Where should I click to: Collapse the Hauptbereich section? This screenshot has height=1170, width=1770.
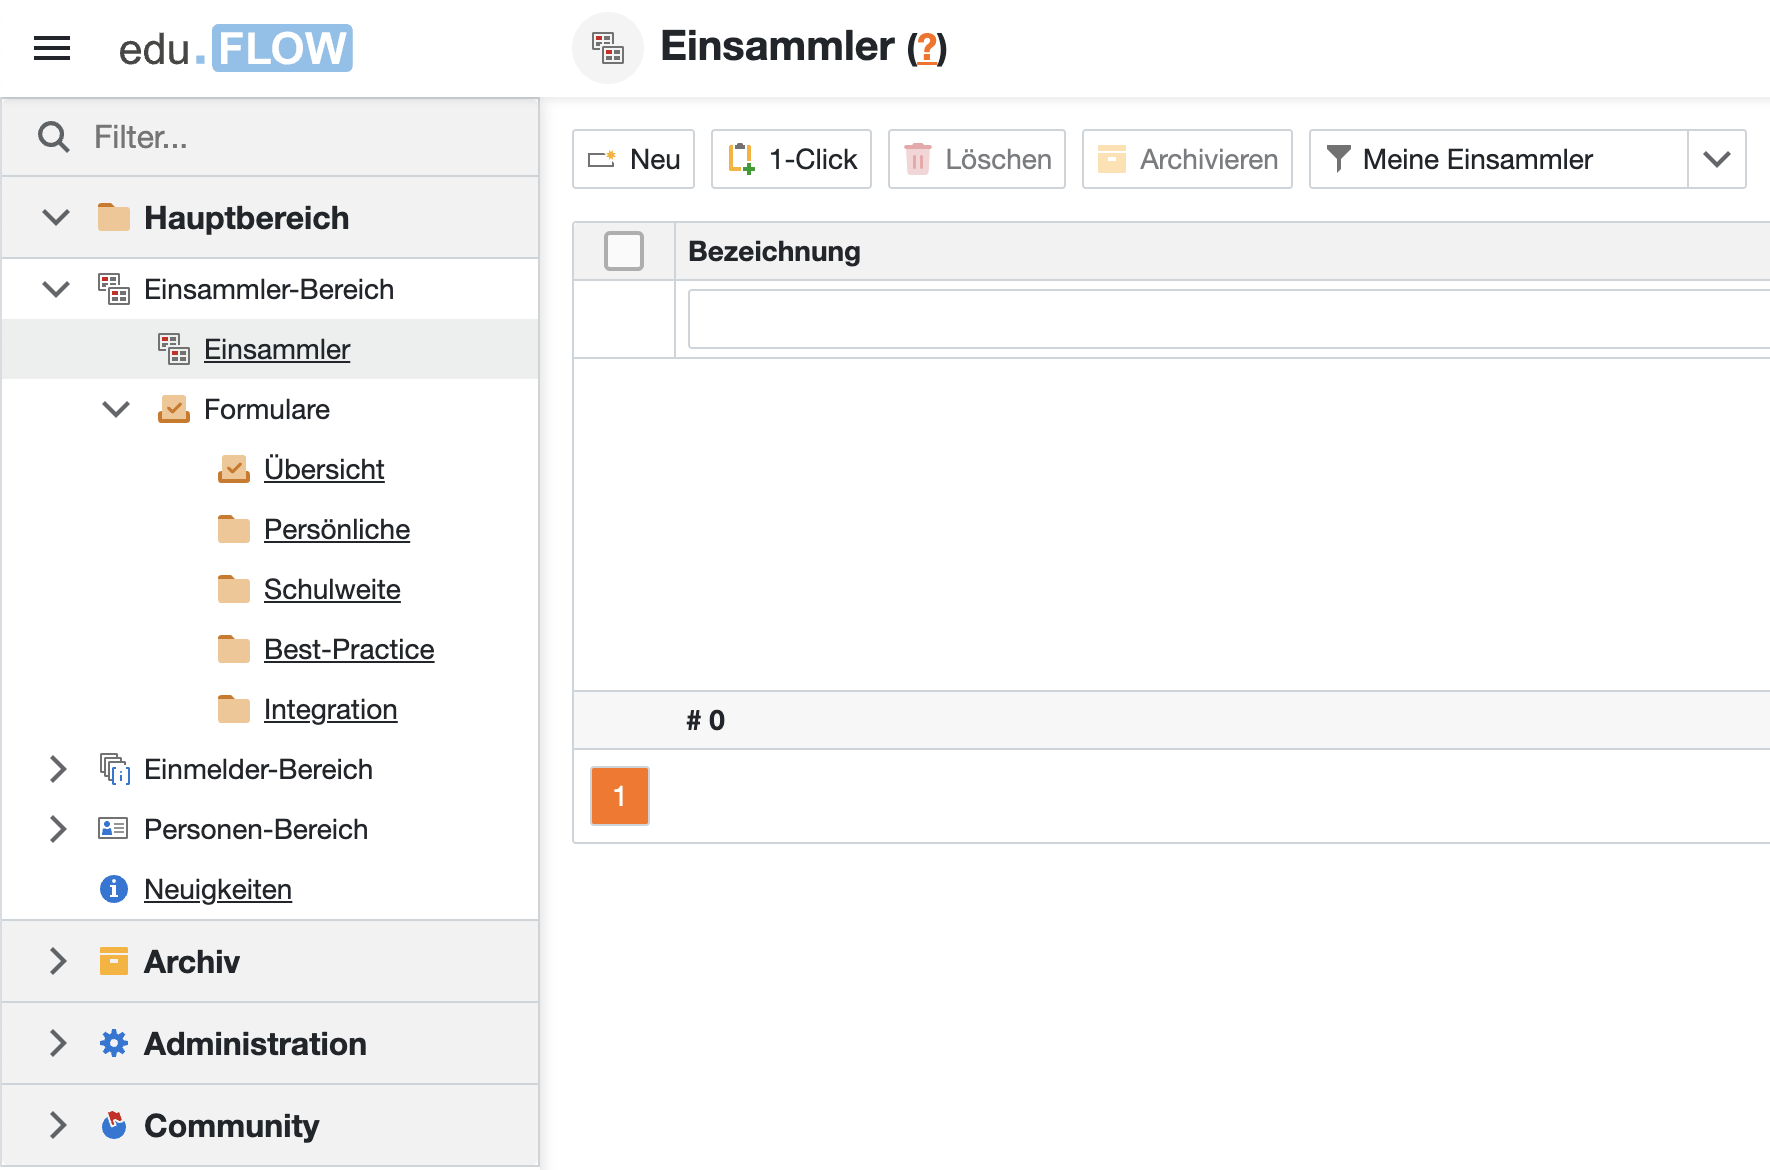coord(57,218)
